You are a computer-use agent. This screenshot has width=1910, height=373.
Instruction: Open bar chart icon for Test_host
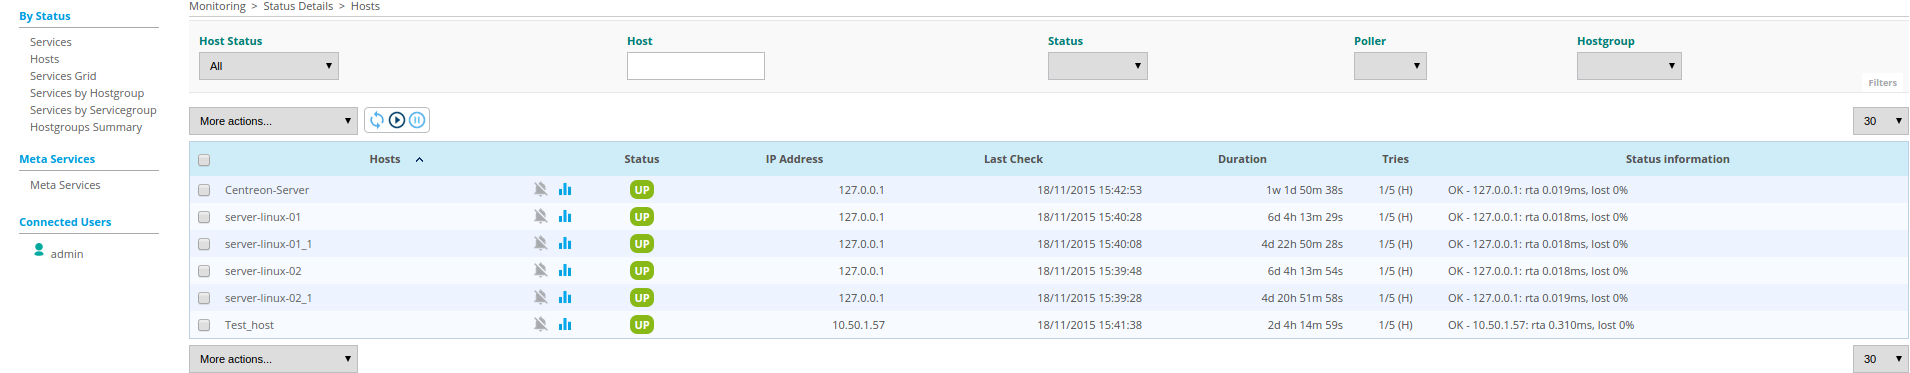[565, 324]
